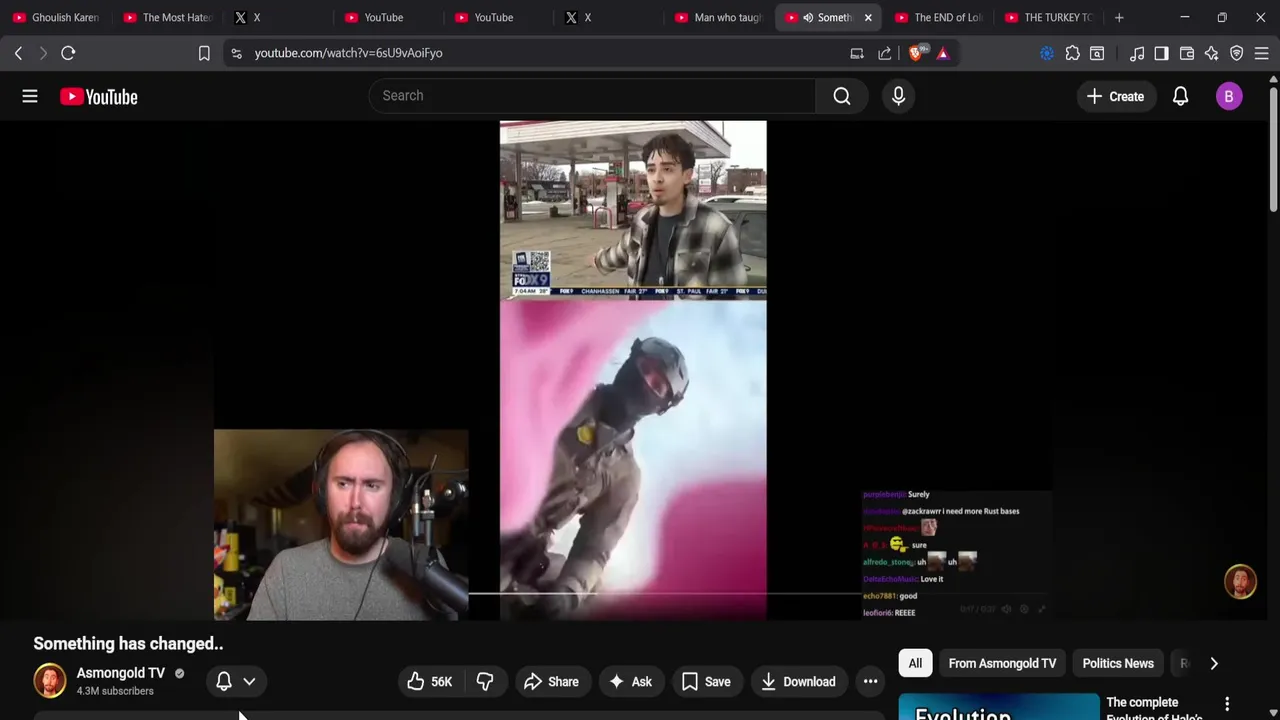
Task: Switch to the Man who taught tab
Action: [718, 17]
